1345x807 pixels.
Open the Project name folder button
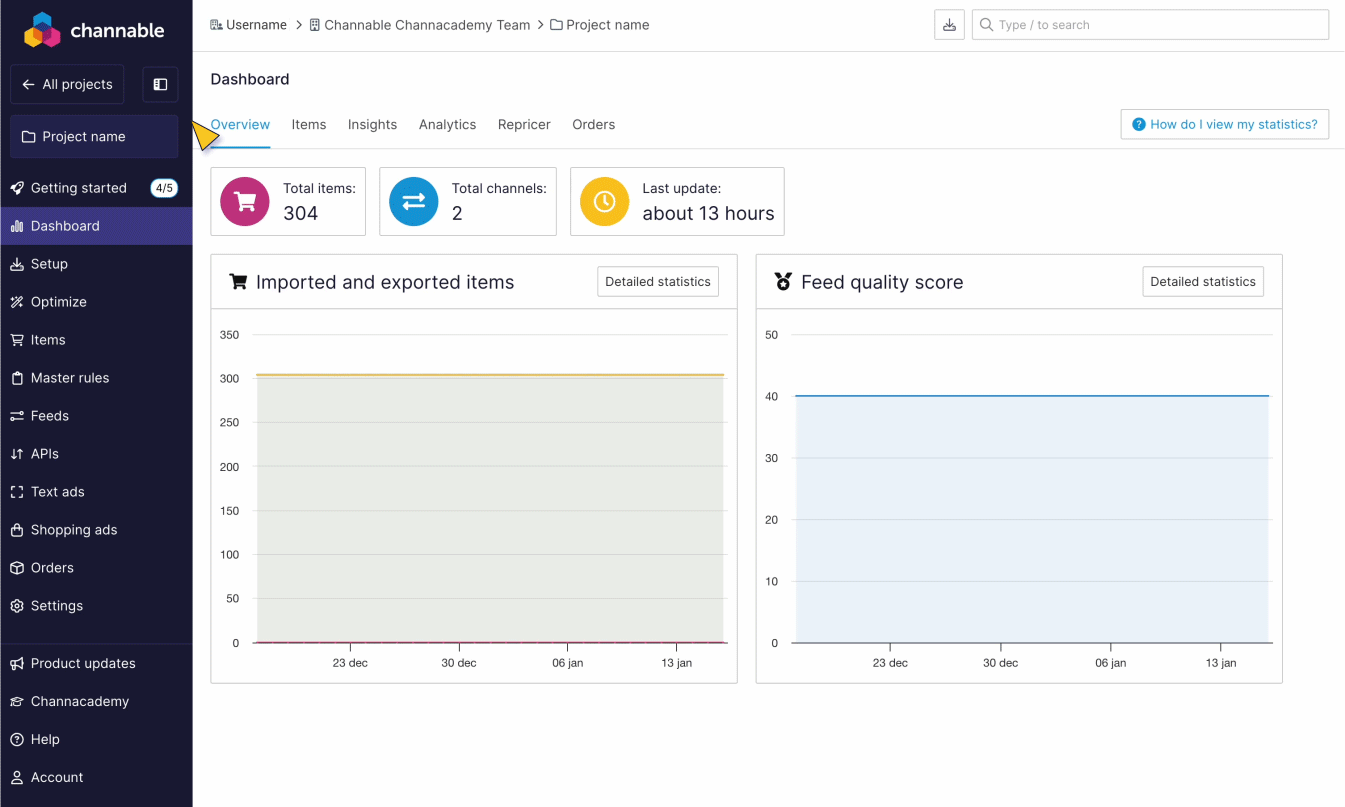[x=94, y=137]
